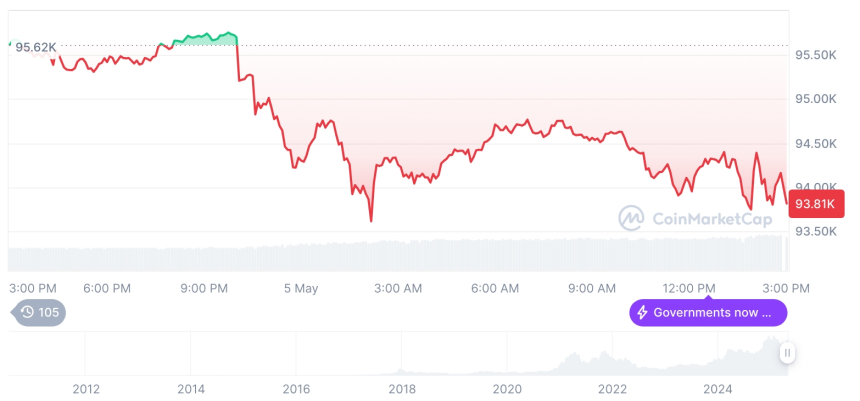This screenshot has height=401, width=860.
Task: Select 2022 on the historical mini timeline
Action: click(612, 389)
